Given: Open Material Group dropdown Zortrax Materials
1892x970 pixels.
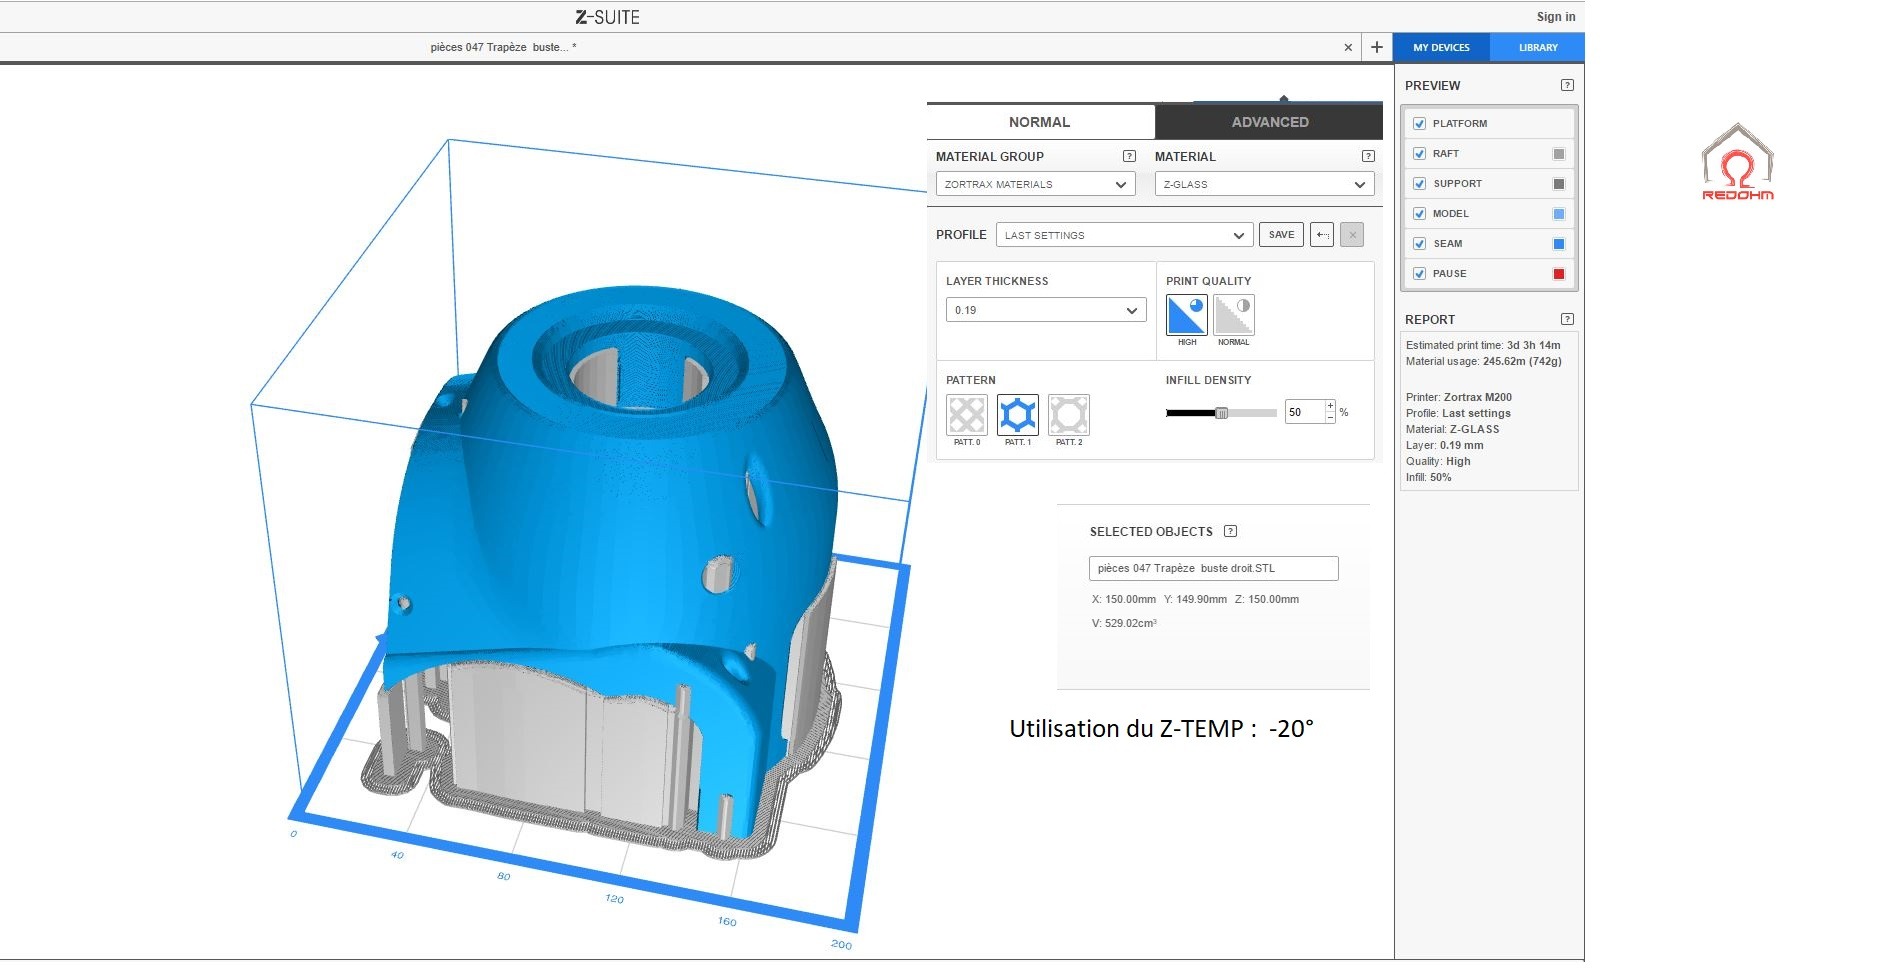Looking at the screenshot, I should 1035,184.
